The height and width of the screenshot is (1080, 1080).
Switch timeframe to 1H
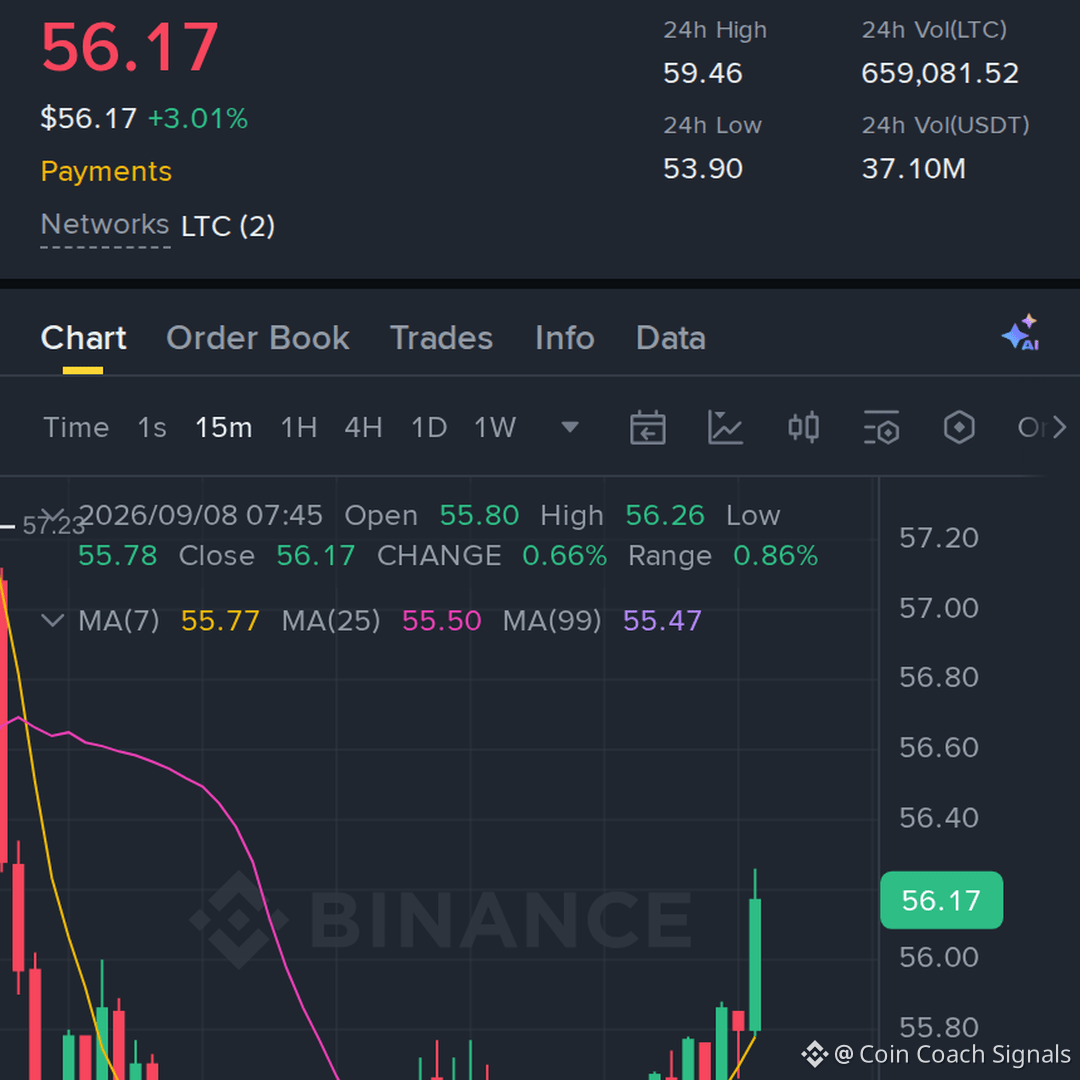[x=299, y=428]
